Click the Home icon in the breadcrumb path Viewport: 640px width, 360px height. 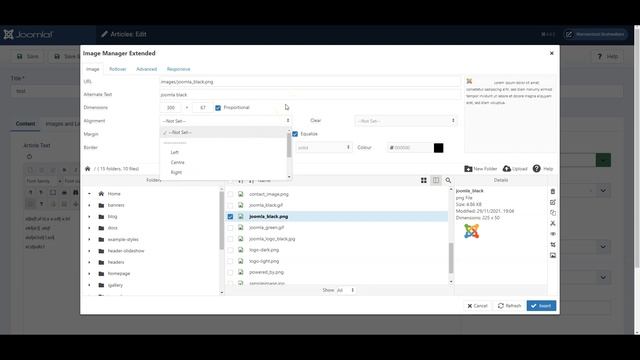click(x=87, y=169)
